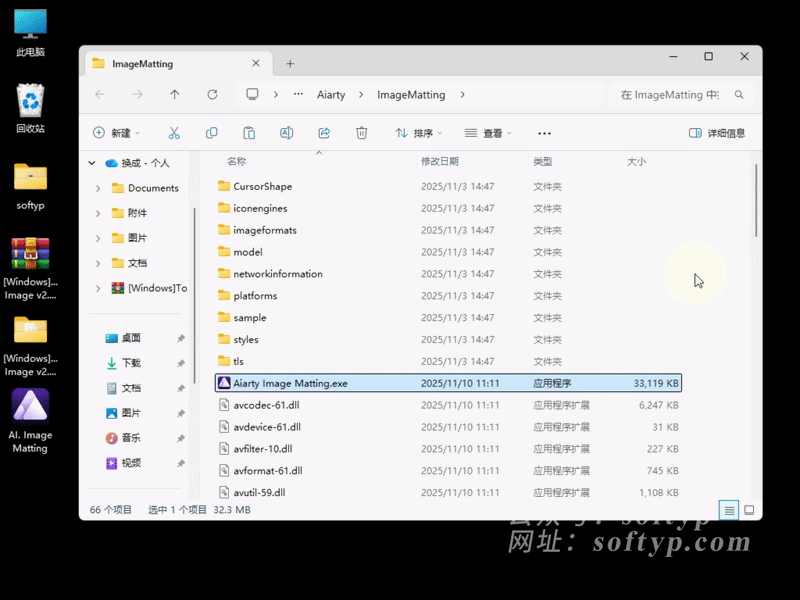Go back with the left arrow
Screen dimensions: 800x600
click(x=100, y=94)
